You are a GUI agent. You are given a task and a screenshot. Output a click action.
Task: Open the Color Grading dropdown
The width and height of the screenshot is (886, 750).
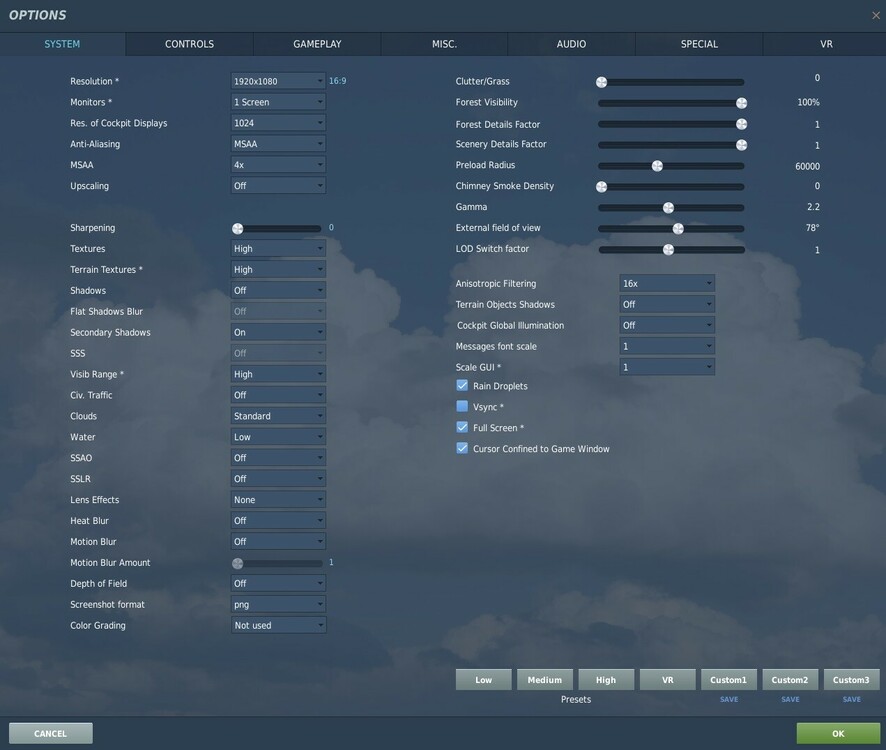[x=277, y=625]
